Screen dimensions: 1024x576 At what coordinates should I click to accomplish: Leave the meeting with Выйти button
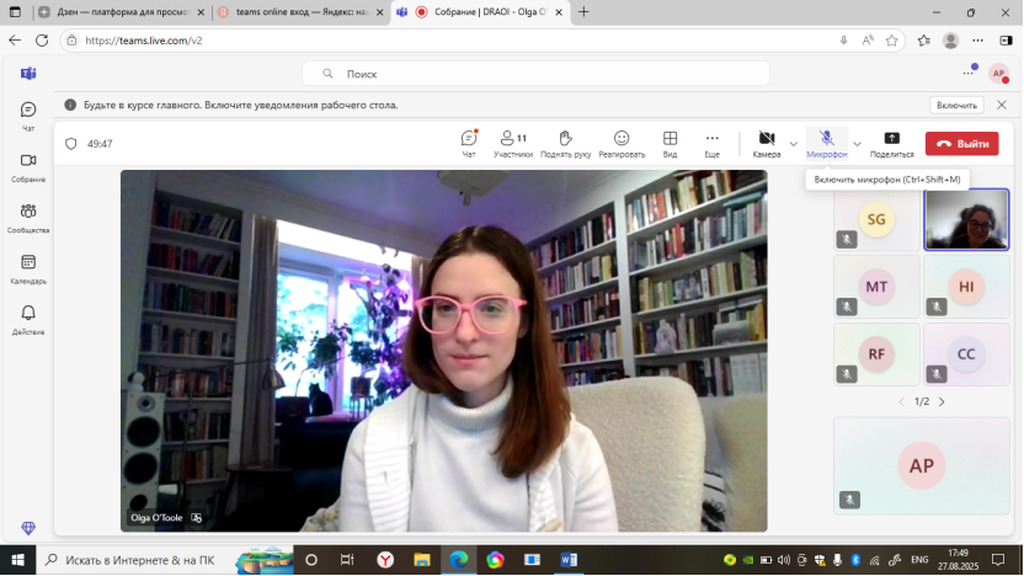(x=961, y=143)
